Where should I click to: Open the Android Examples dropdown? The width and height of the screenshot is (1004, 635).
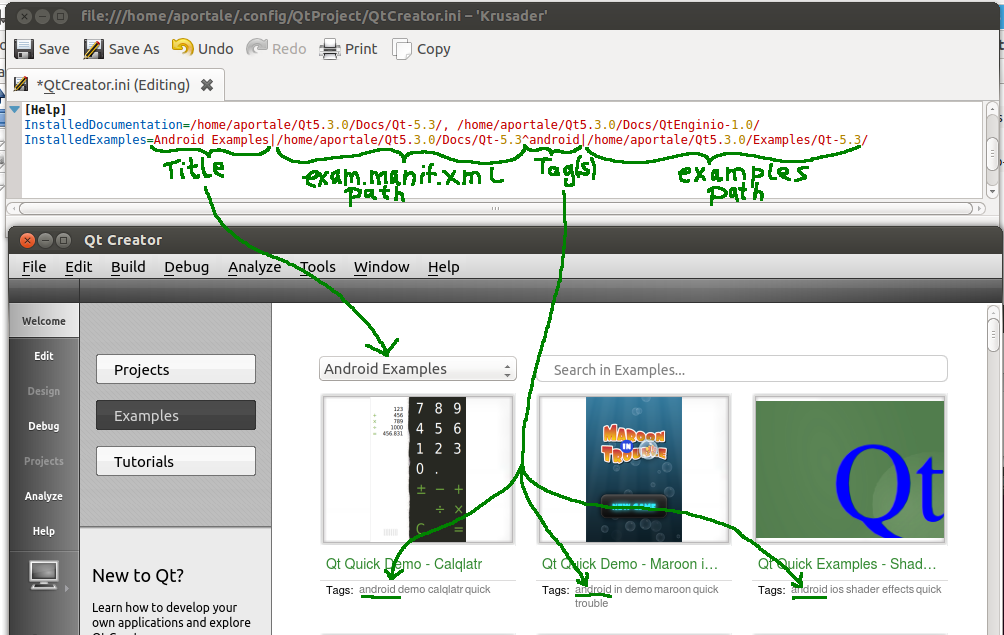point(418,369)
